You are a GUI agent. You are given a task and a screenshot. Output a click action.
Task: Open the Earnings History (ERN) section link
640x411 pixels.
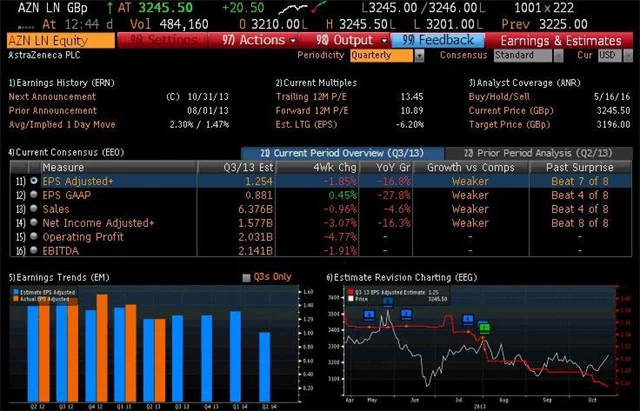pos(52,83)
